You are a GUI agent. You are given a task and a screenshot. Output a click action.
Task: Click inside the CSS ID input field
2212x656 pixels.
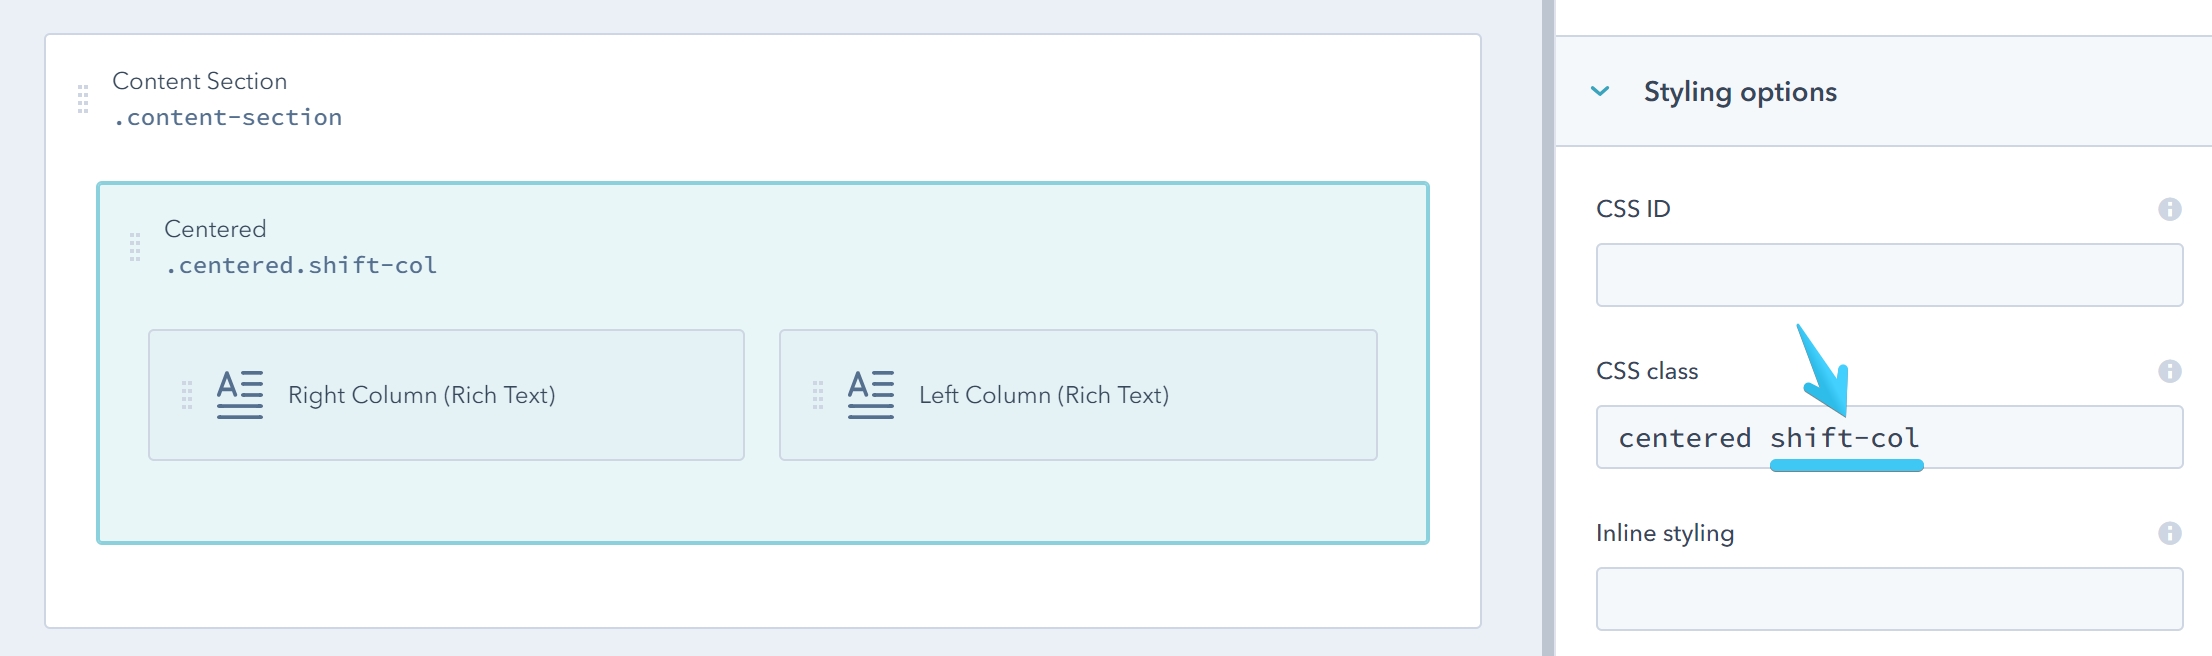pos(1890,275)
